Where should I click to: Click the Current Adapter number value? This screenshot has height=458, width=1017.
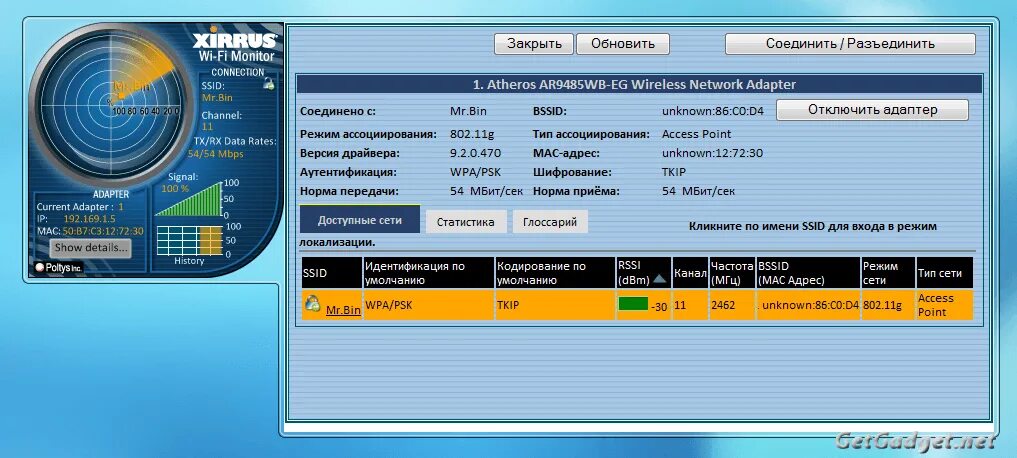pyautogui.click(x=121, y=206)
